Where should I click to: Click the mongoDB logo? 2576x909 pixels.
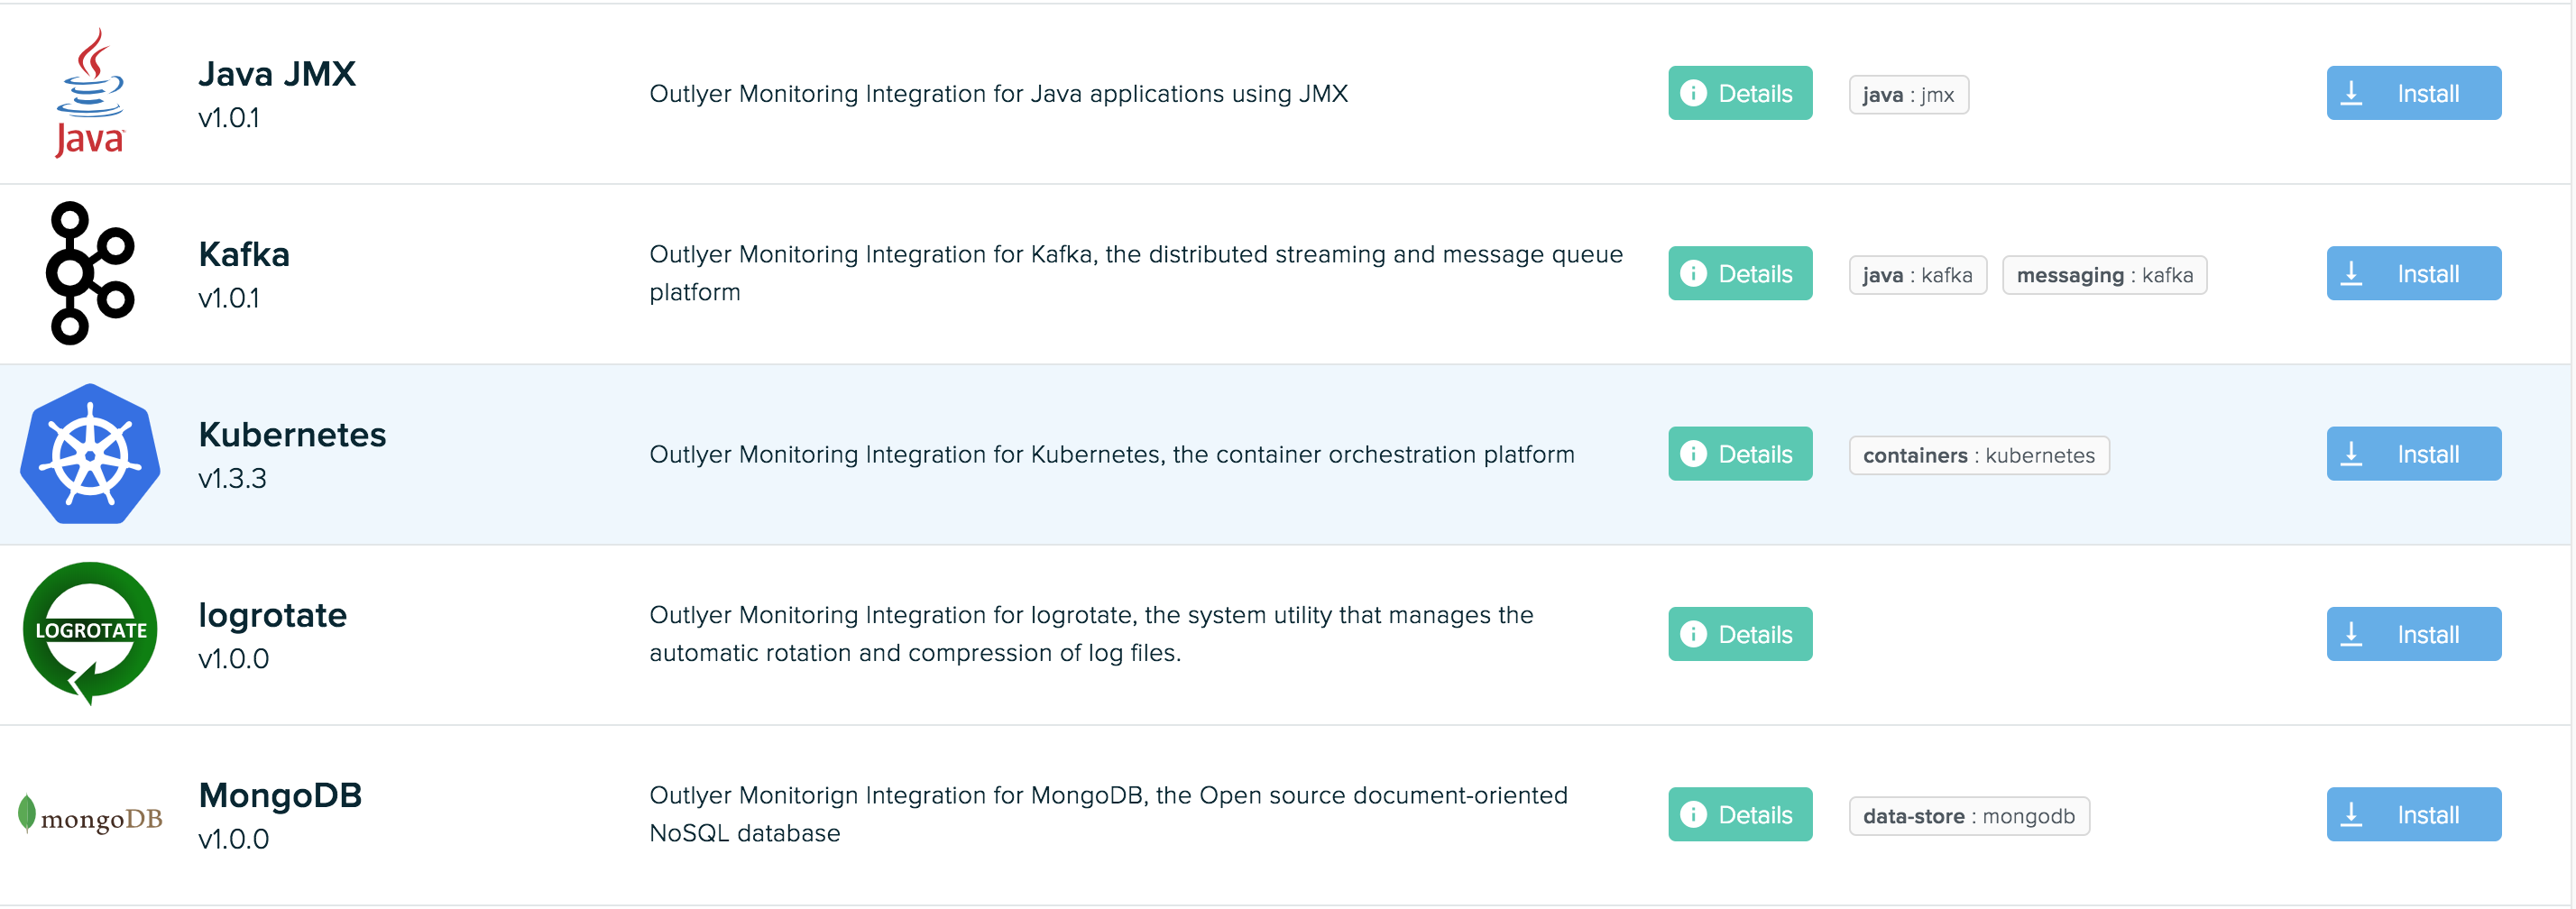click(90, 815)
